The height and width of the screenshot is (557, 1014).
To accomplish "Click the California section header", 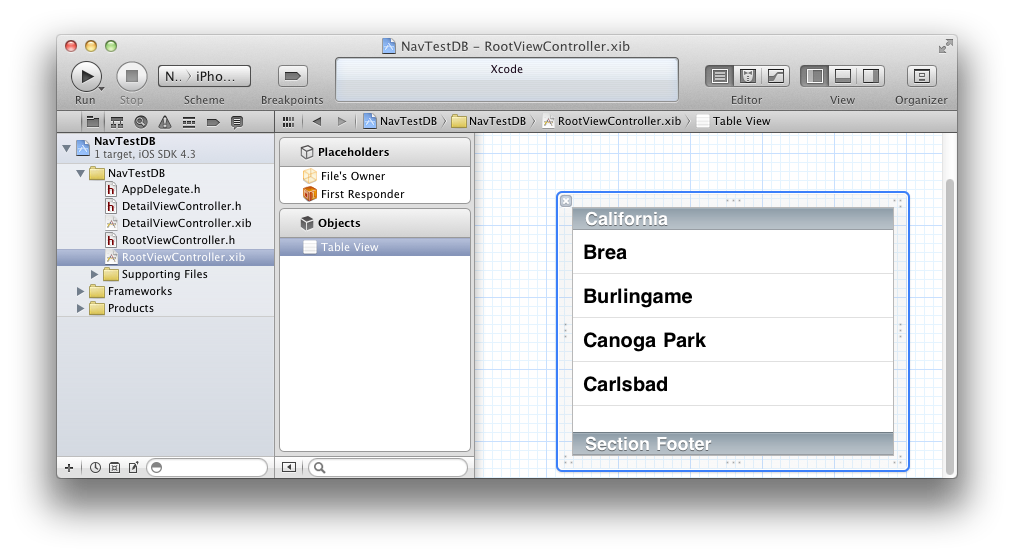I will tap(733, 219).
